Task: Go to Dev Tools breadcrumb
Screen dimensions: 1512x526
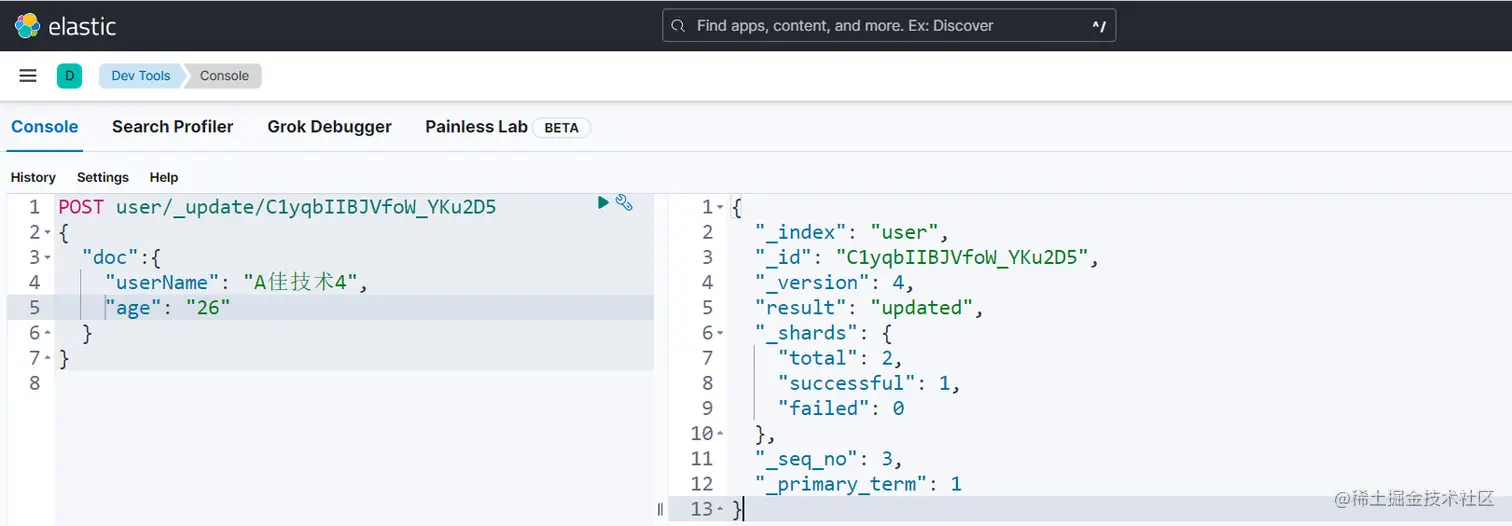Action: click(140, 76)
